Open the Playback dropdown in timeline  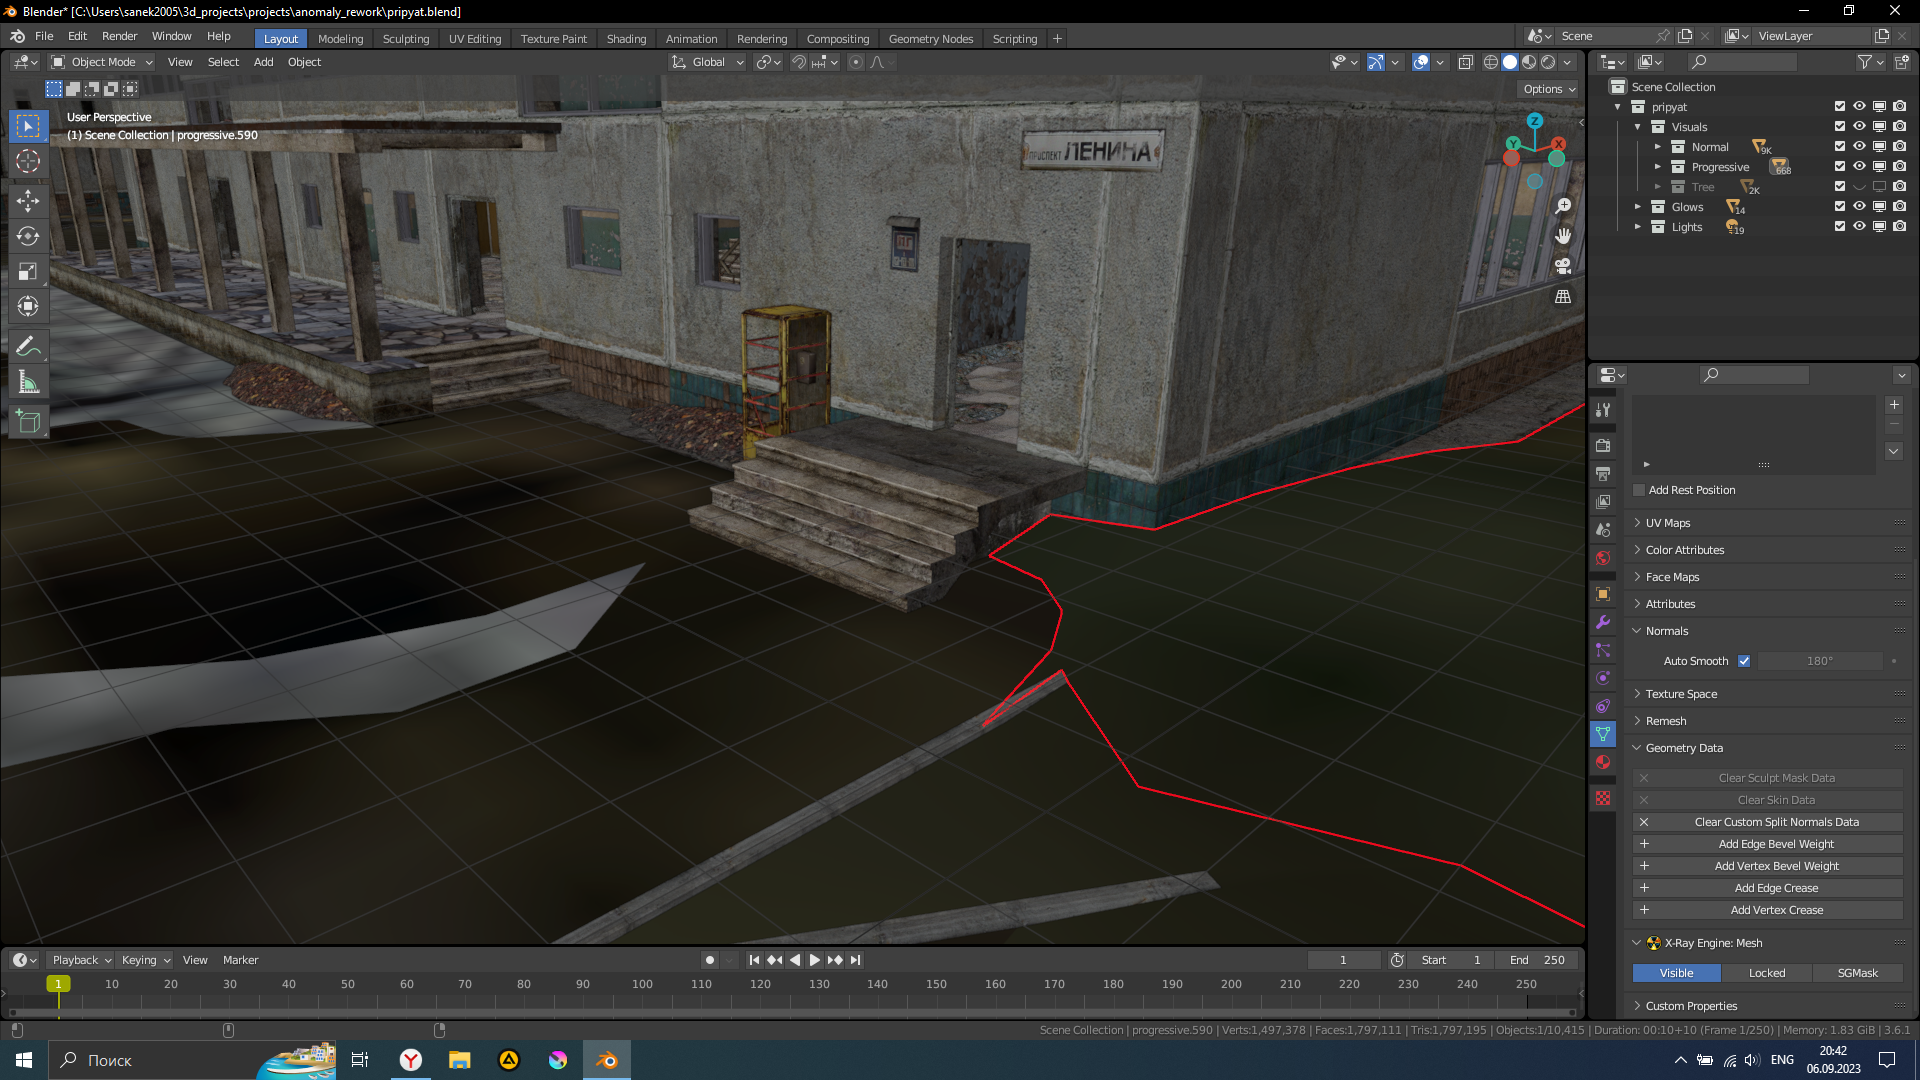coord(80,960)
